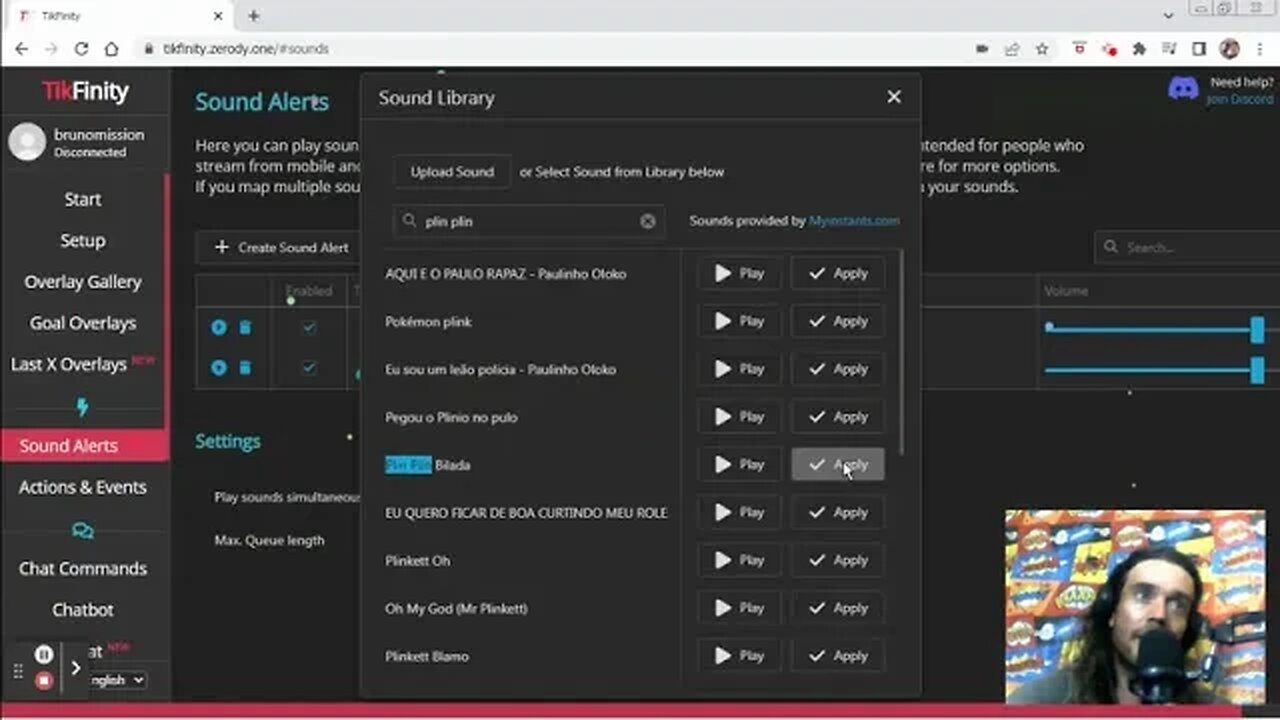Click the browser address bar URL
Viewport: 1280px width, 720px height.
(x=246, y=48)
